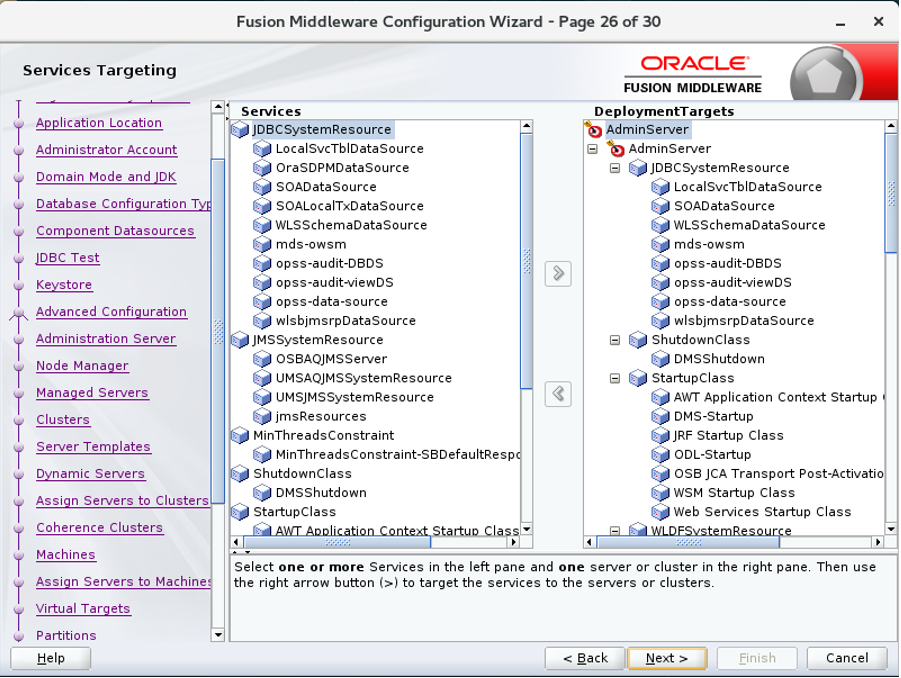The width and height of the screenshot is (901, 678).
Task: Collapse the nested AdminServer node in DeploymentTargets
Action: (592, 149)
